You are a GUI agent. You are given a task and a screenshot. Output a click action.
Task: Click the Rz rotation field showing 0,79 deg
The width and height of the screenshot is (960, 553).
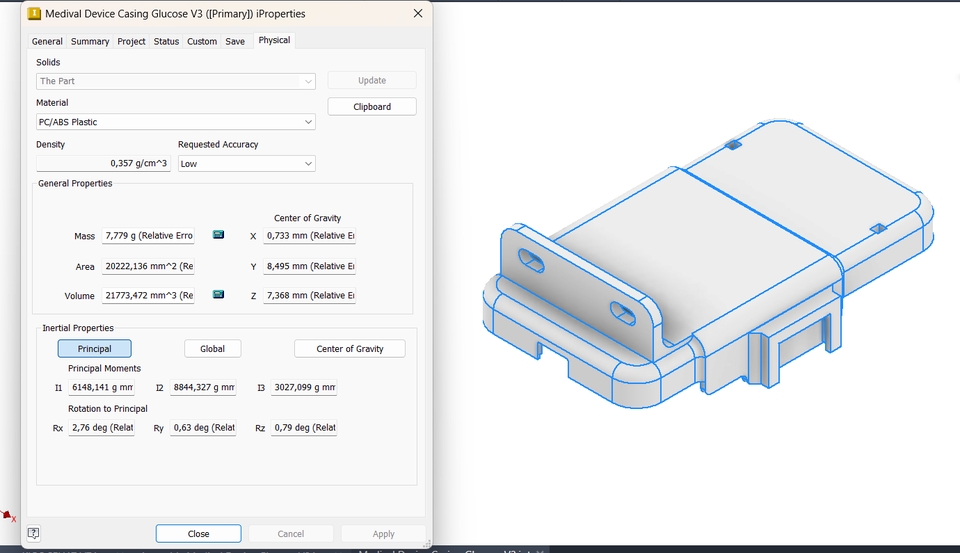point(304,428)
